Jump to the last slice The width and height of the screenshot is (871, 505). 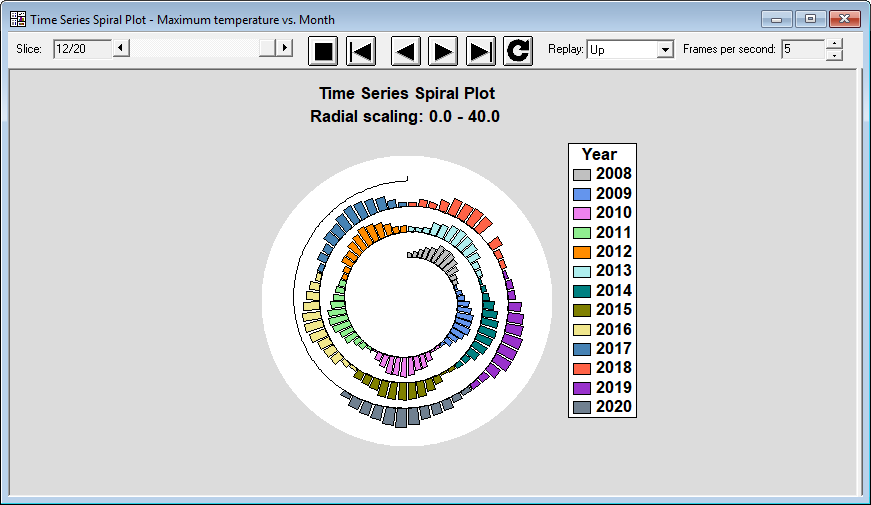click(x=481, y=51)
